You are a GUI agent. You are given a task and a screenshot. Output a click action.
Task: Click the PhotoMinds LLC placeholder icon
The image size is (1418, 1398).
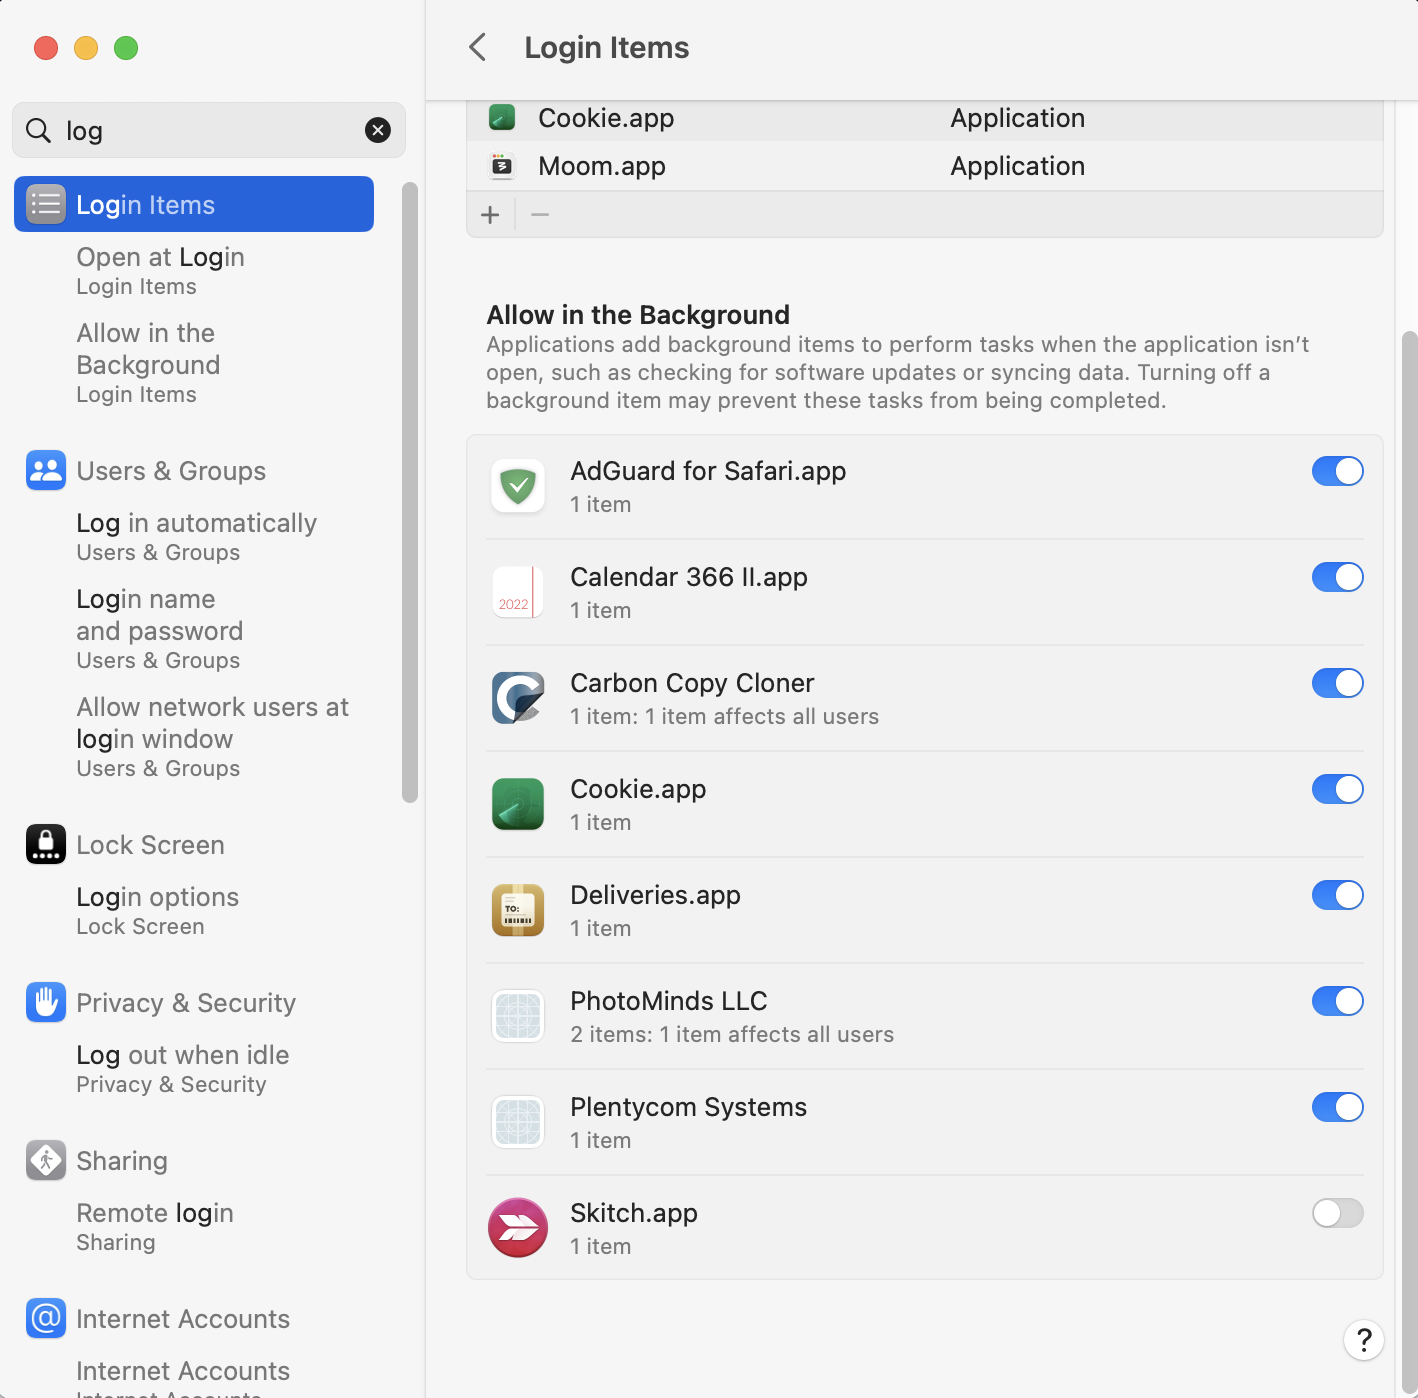click(x=518, y=1016)
